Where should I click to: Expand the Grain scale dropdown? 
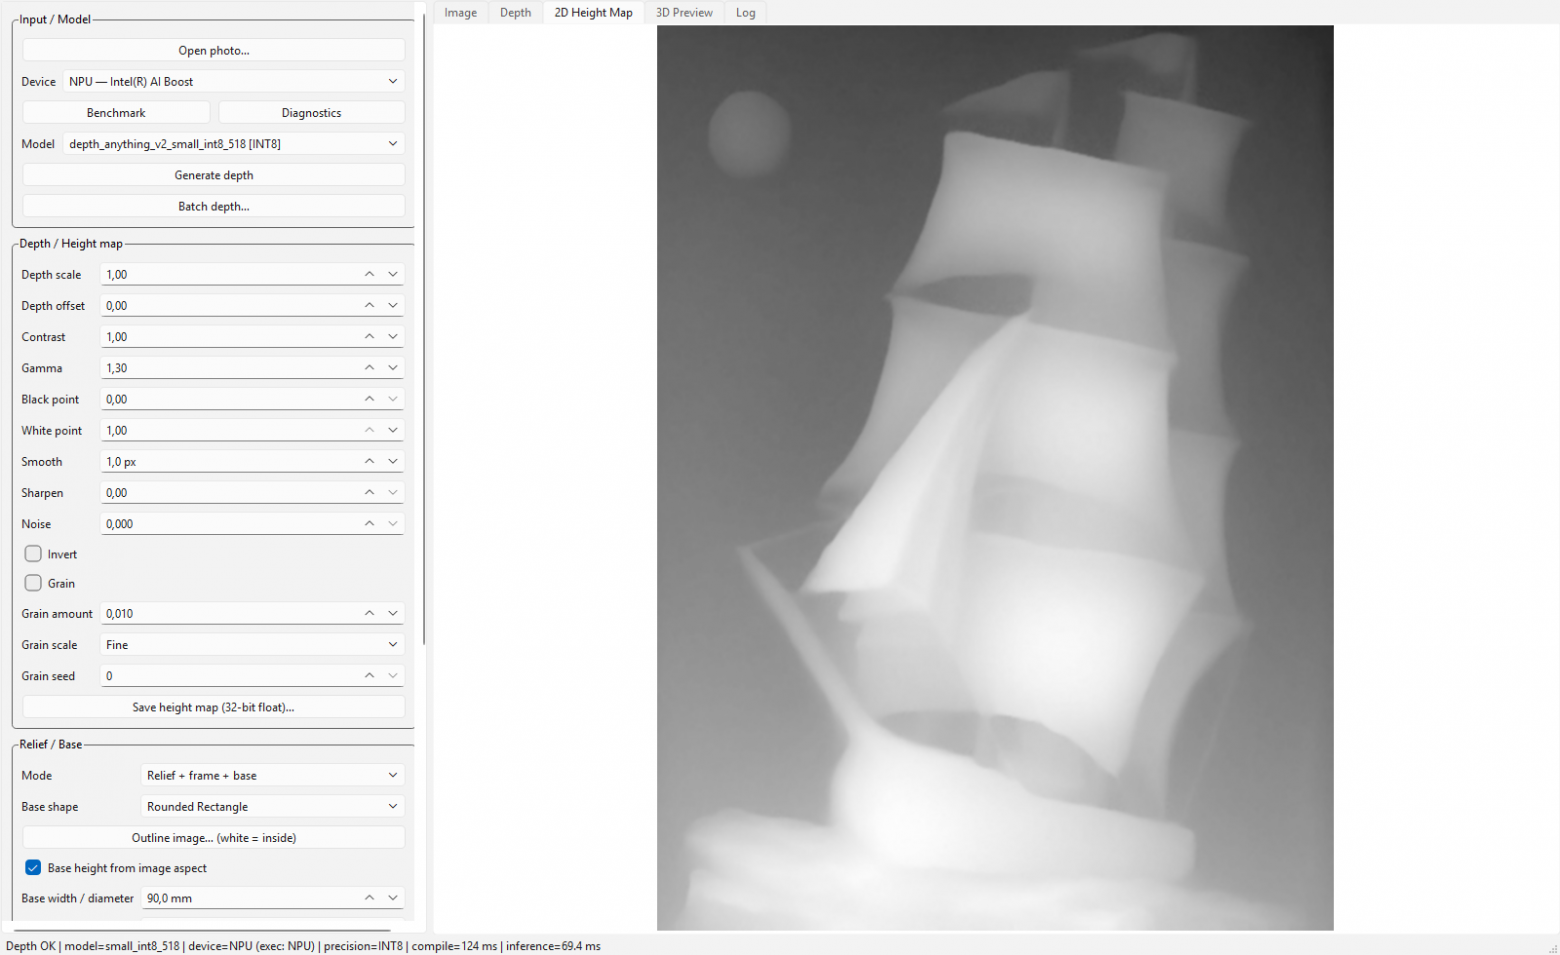pyautogui.click(x=253, y=645)
